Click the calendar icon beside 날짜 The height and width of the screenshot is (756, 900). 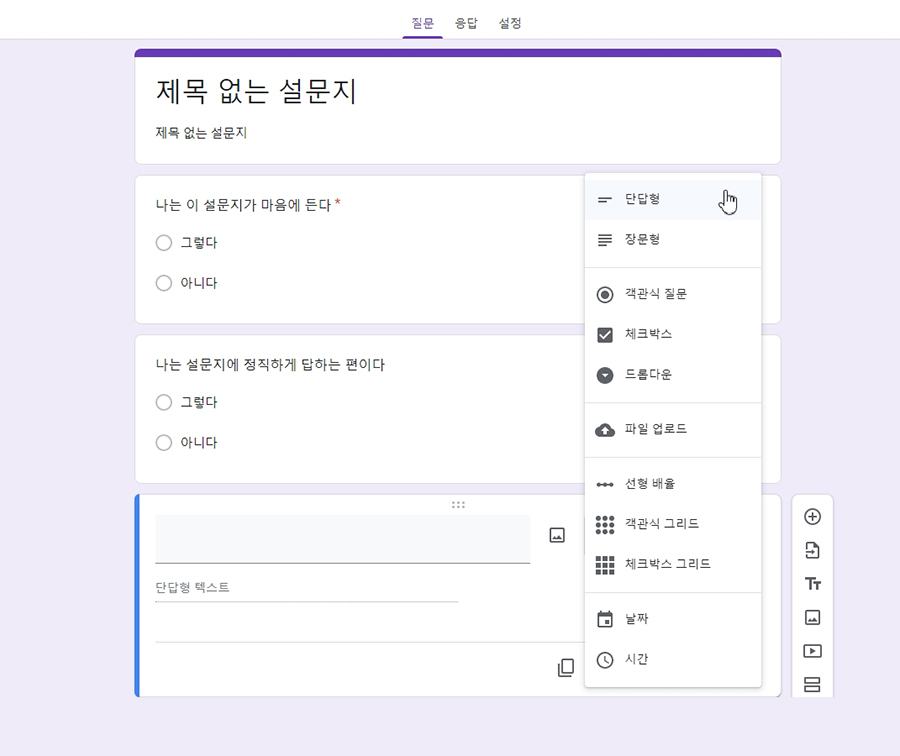pyautogui.click(x=604, y=619)
